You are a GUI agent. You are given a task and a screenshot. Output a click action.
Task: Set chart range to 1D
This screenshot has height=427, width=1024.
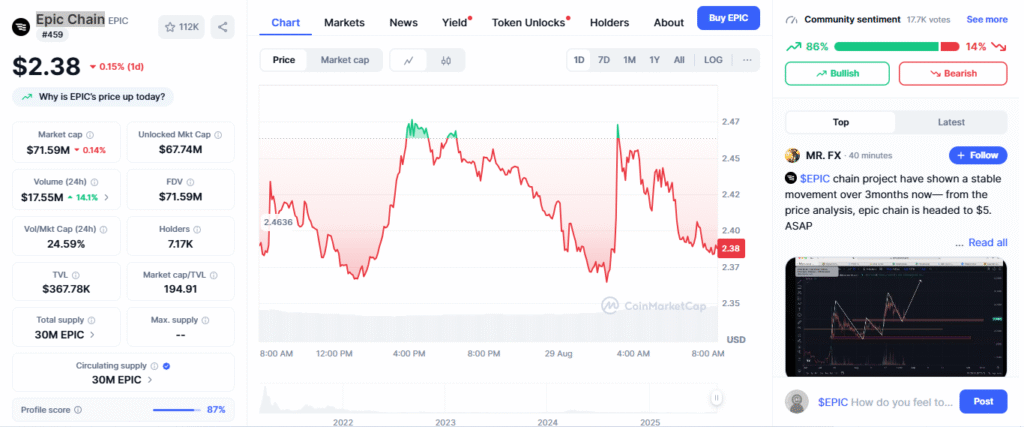[579, 60]
